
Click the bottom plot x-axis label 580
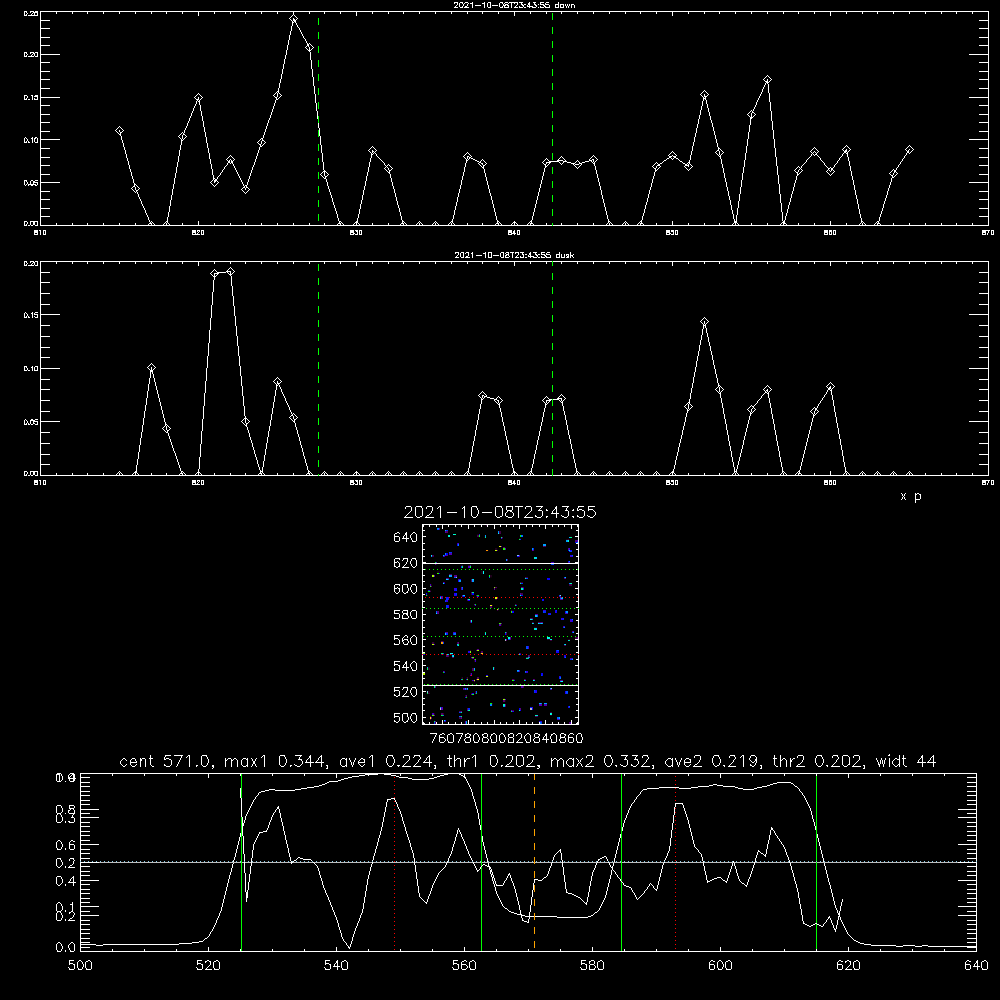(592, 966)
